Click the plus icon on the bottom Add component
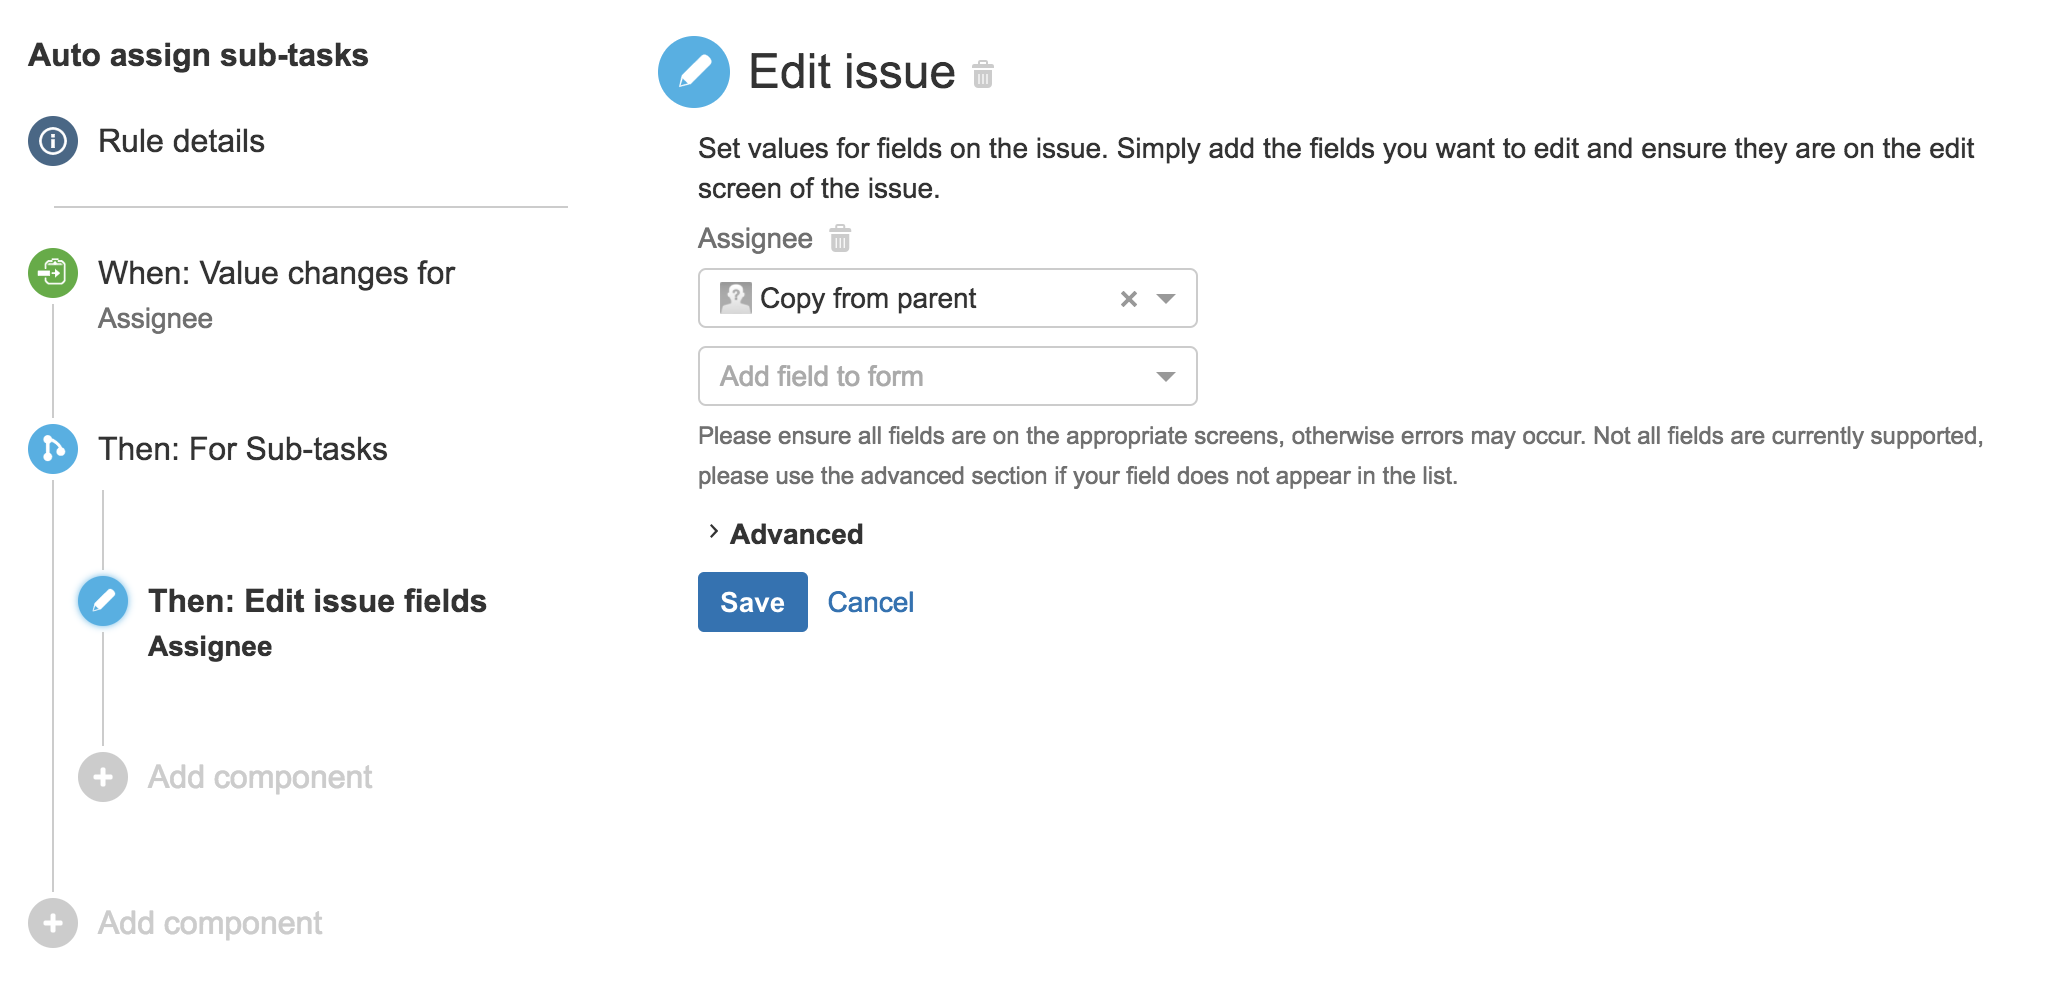 53,922
